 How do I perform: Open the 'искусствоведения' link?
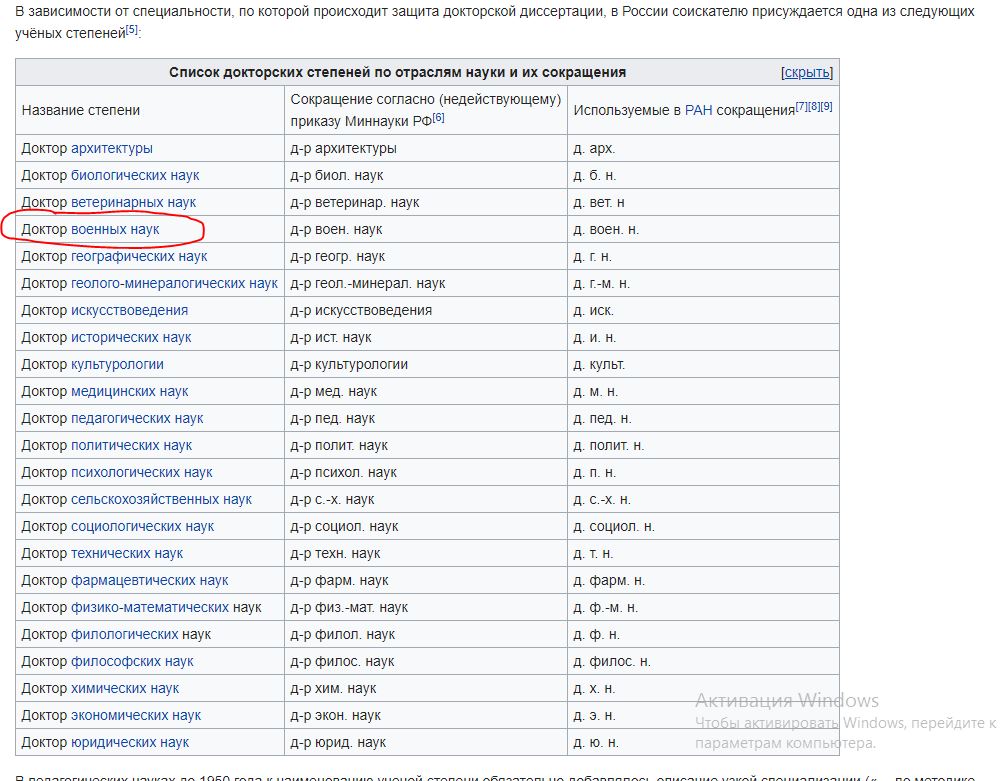point(129,310)
